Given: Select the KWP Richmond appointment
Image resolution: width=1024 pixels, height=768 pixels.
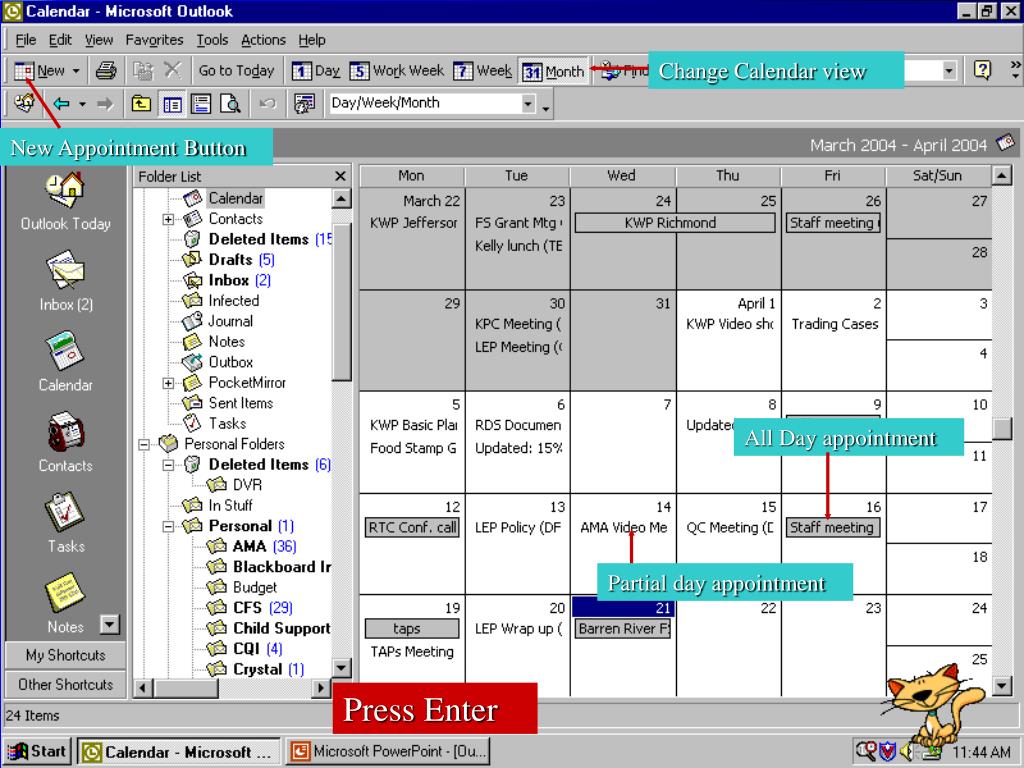Looking at the screenshot, I should (x=675, y=223).
